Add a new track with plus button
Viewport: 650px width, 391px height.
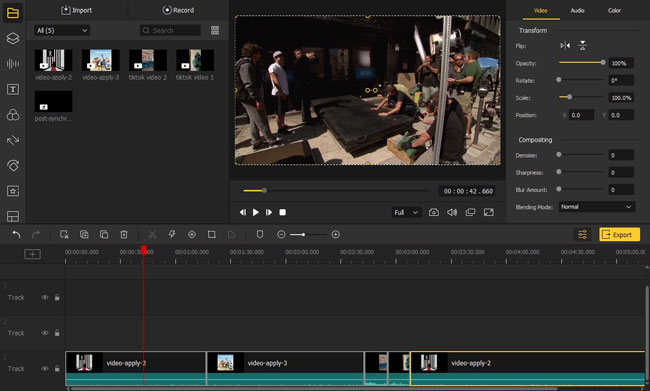[x=32, y=254]
